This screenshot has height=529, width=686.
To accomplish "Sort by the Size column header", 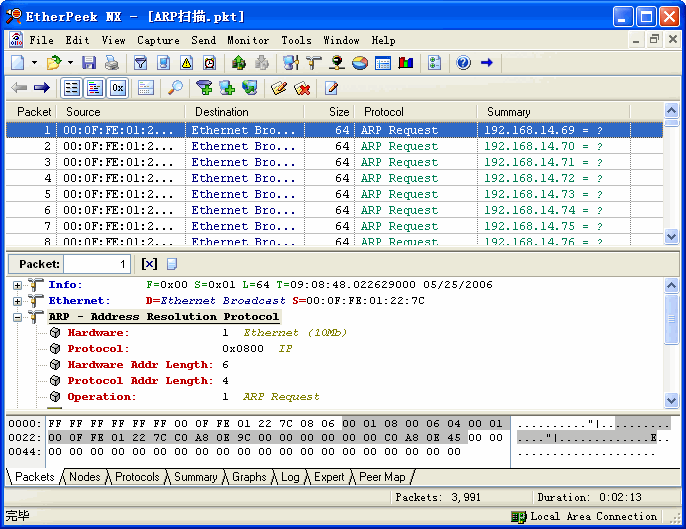I will [x=329, y=112].
